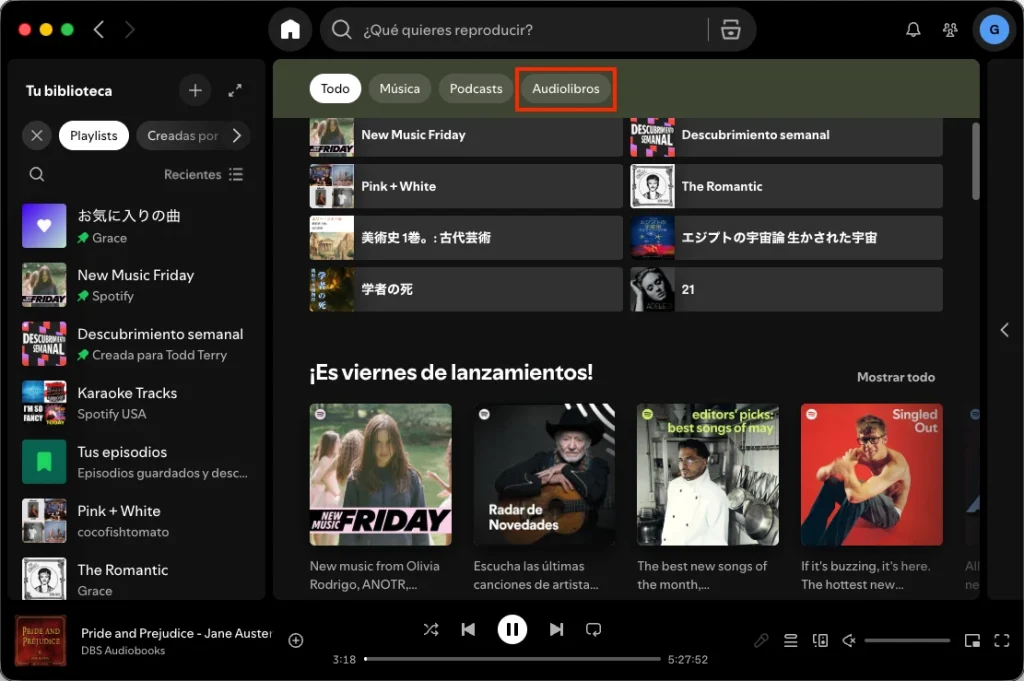Create playlist with plus button in library
The height and width of the screenshot is (681, 1024).
tap(195, 90)
